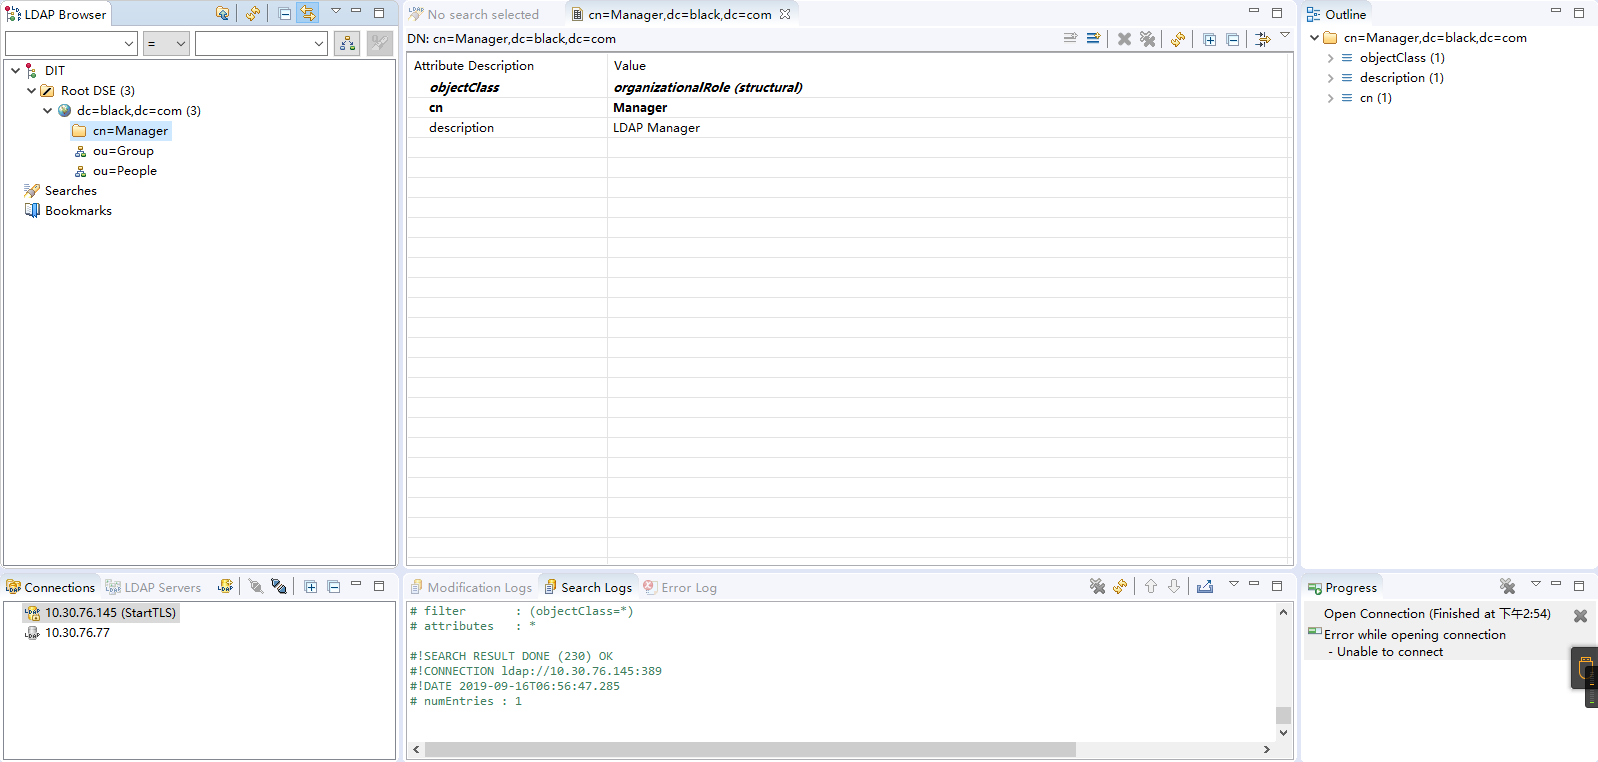
Task: Collapse the dc=black,dc=com tree node
Action: click(x=47, y=111)
